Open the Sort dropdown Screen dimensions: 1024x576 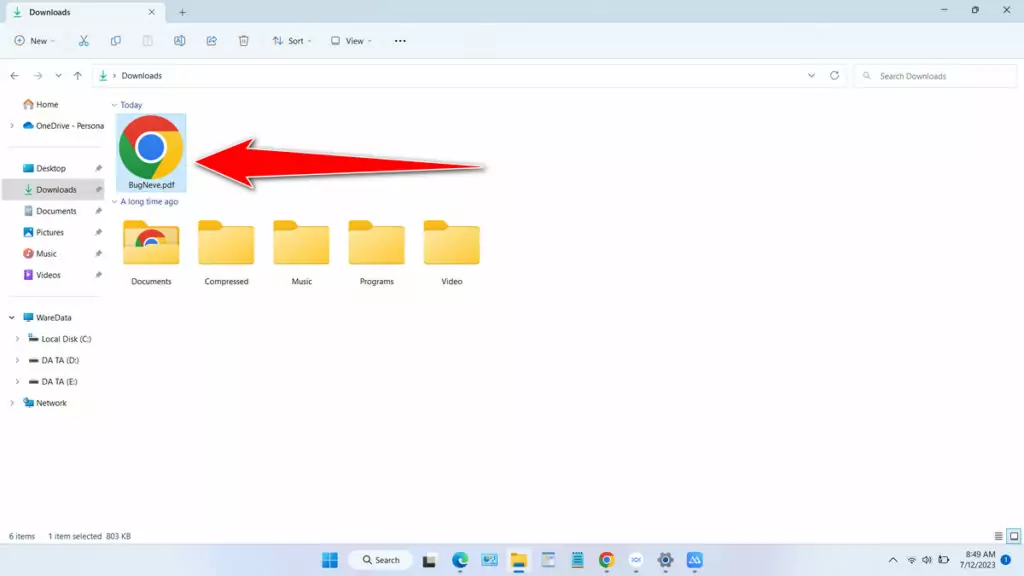point(292,40)
